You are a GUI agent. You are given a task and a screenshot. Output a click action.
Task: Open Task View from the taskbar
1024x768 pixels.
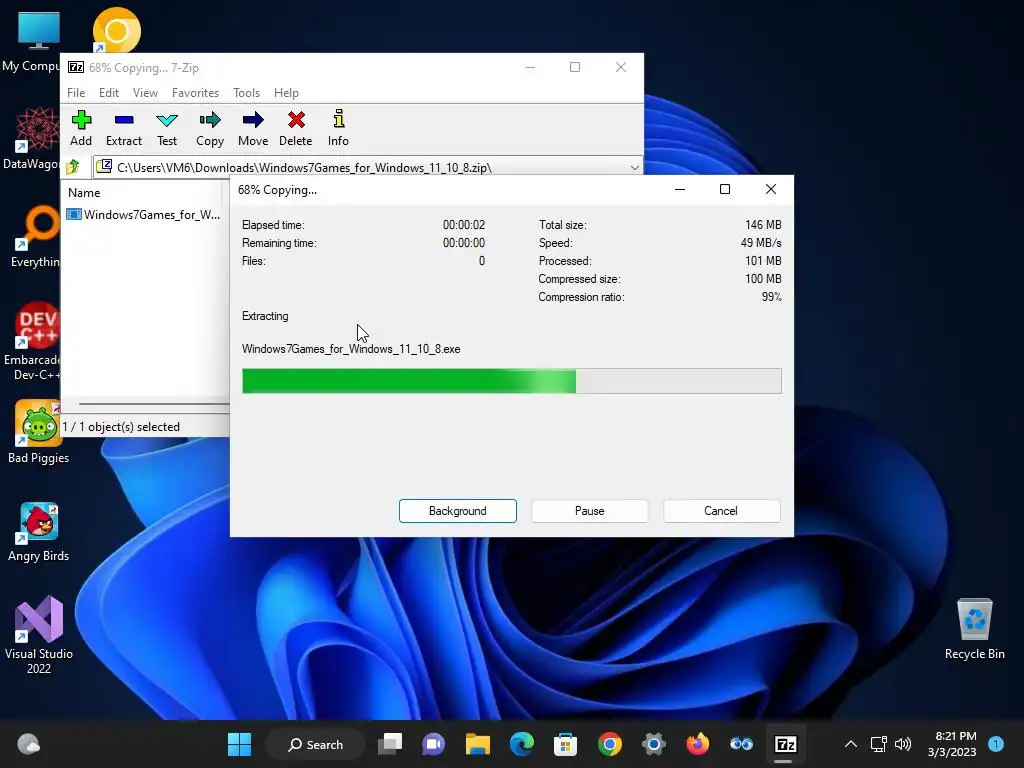click(x=391, y=744)
